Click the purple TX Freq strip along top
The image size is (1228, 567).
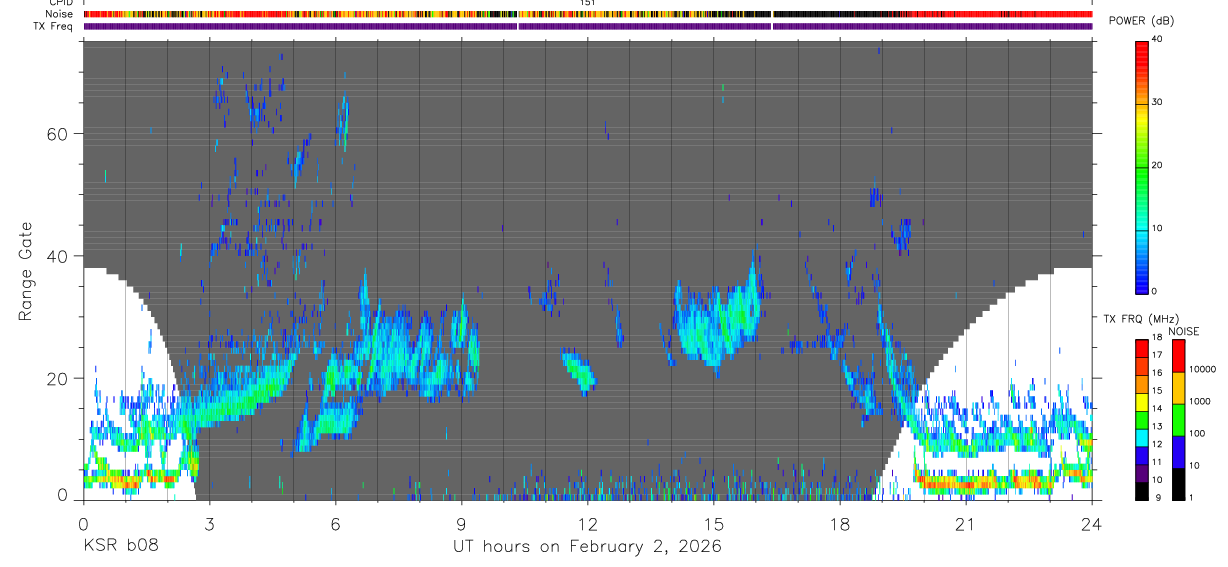tap(588, 26)
